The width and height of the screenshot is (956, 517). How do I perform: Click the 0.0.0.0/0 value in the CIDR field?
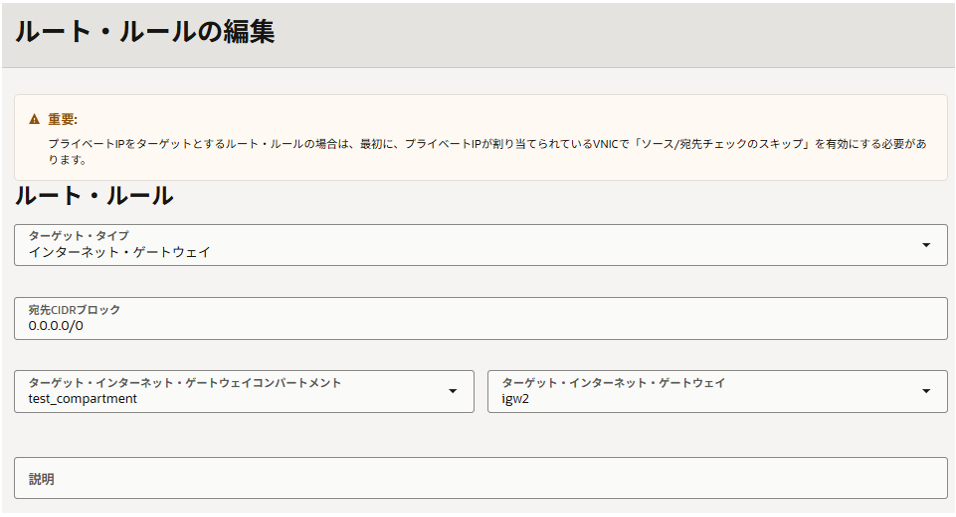point(56,325)
